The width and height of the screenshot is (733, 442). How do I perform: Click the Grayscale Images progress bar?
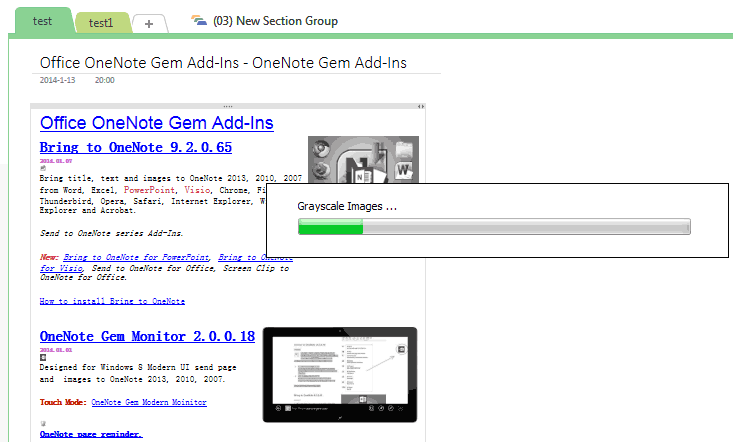pyautogui.click(x=494, y=227)
